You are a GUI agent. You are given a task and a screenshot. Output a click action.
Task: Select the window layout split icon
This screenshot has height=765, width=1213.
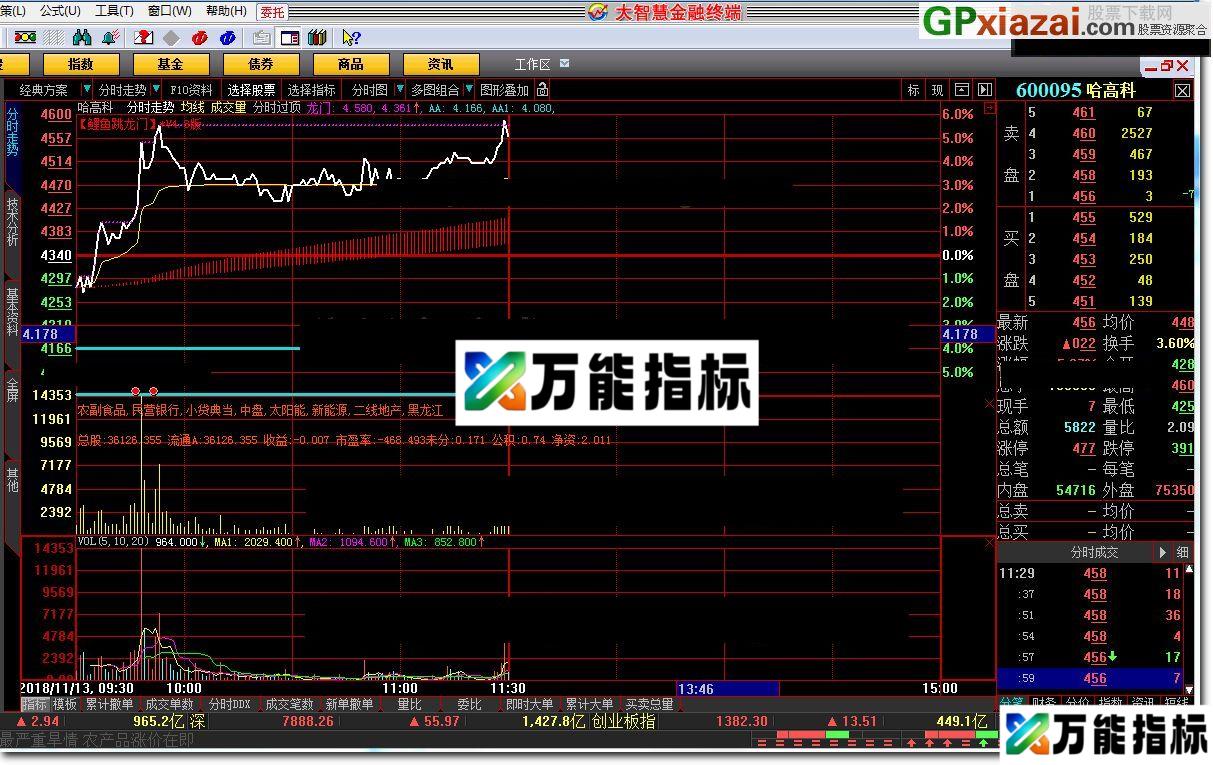[x=288, y=38]
